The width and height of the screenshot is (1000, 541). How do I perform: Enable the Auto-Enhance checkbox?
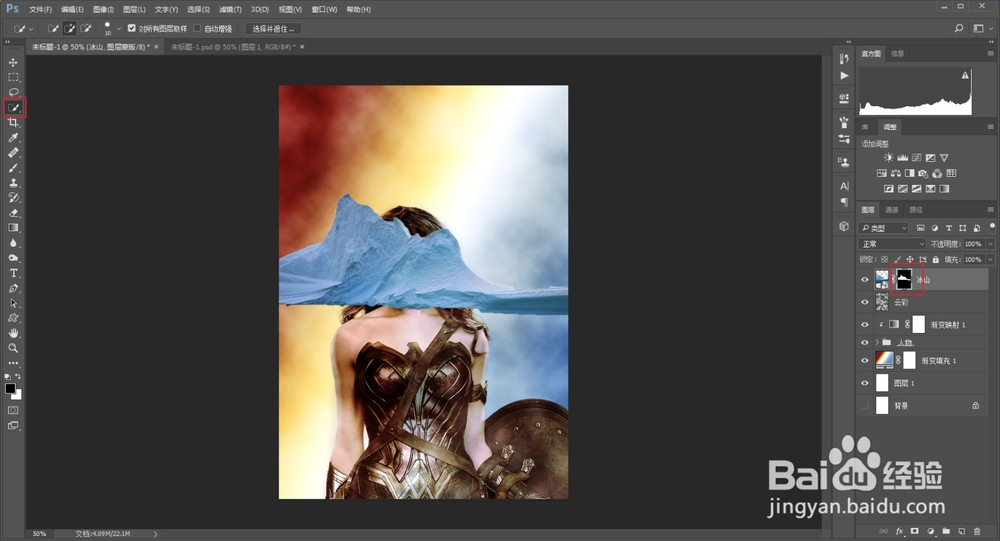click(196, 28)
